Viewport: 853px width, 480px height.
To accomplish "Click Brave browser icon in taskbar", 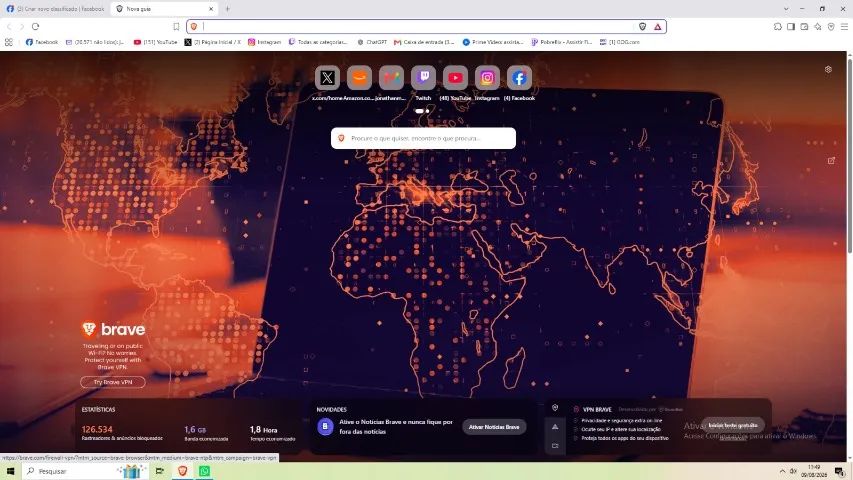I will click(182, 471).
